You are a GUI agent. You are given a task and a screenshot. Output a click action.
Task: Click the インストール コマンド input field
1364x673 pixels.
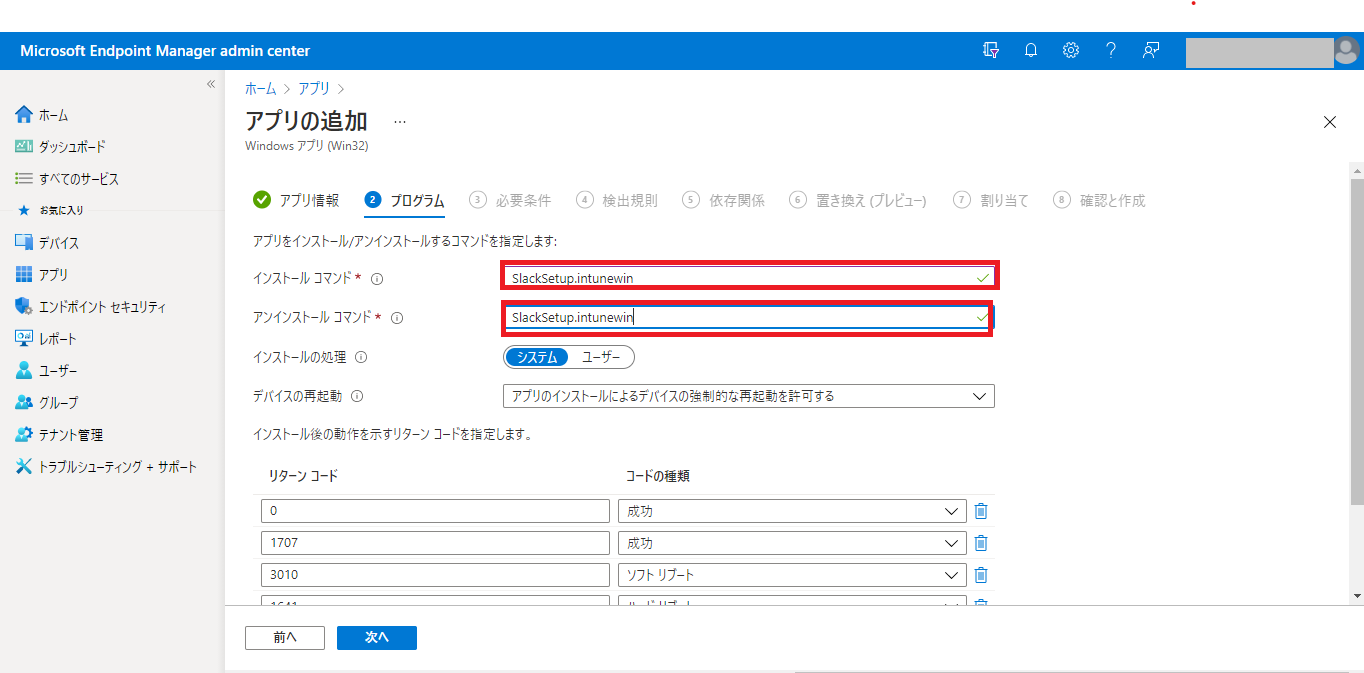(x=748, y=278)
